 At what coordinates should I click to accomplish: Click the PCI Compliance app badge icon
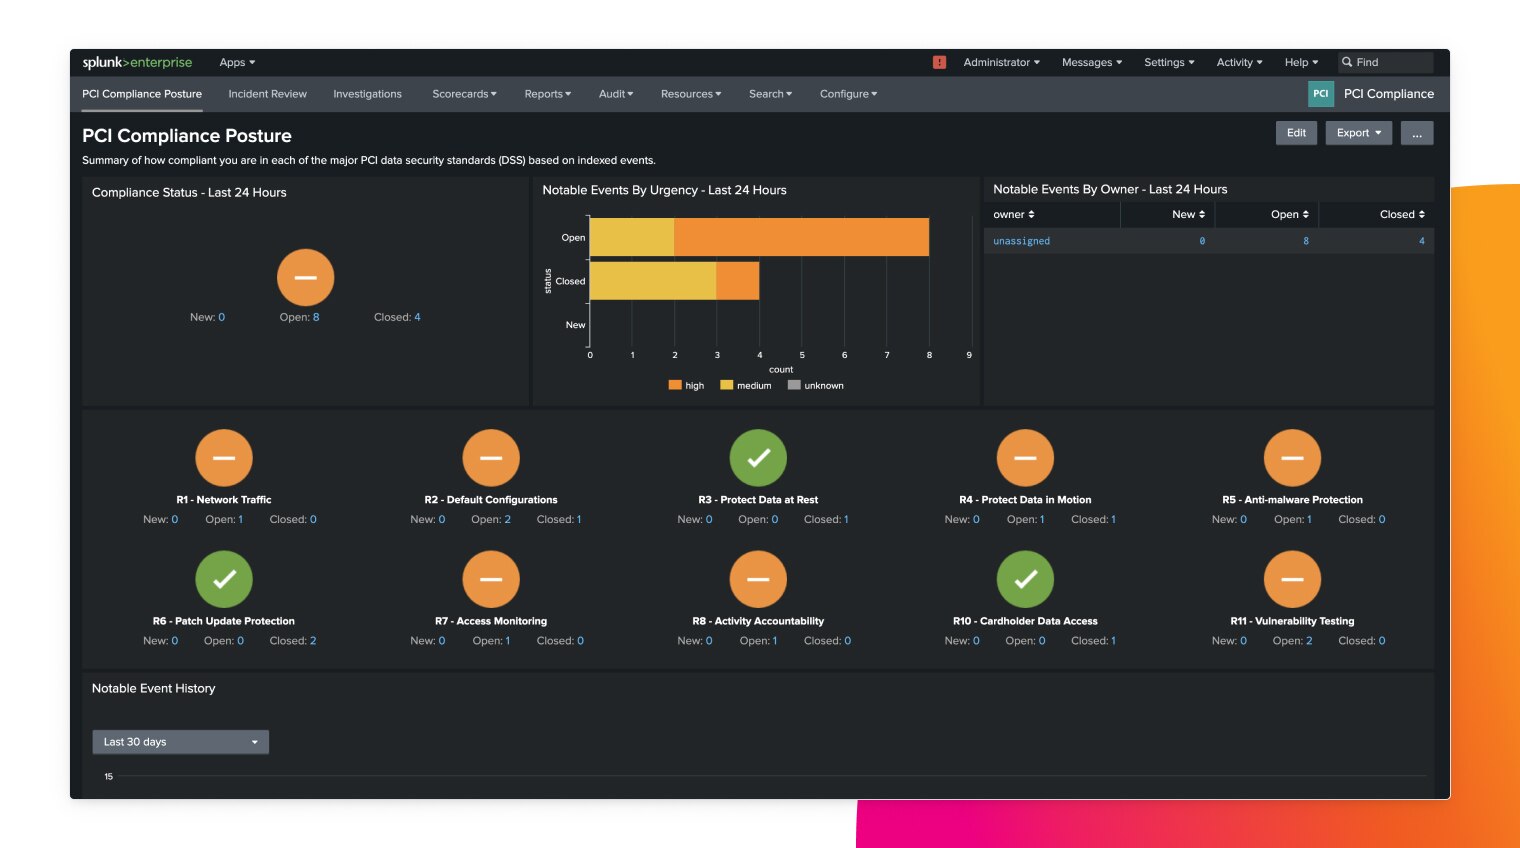(1321, 94)
